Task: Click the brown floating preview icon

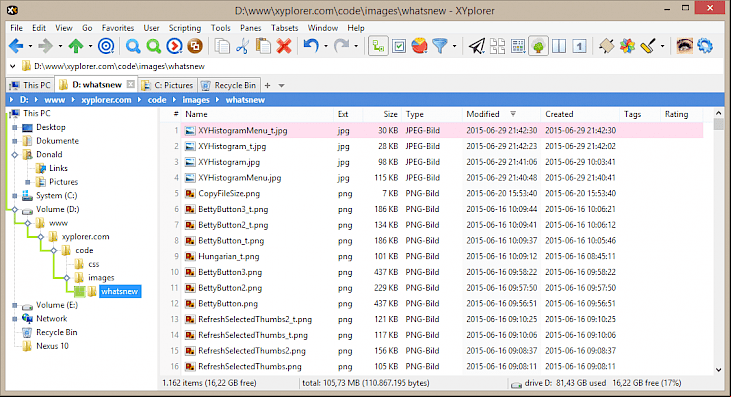Action: (195, 46)
